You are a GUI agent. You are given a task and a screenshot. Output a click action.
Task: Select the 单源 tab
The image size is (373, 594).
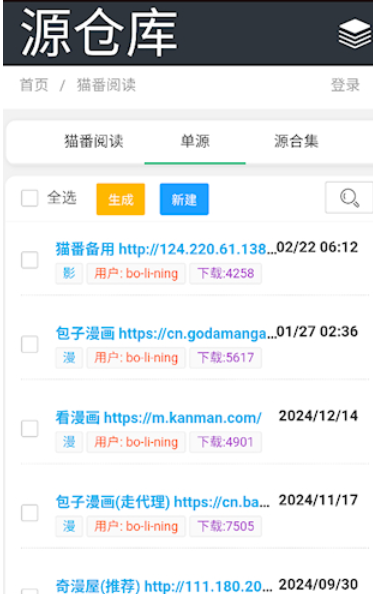pos(195,142)
